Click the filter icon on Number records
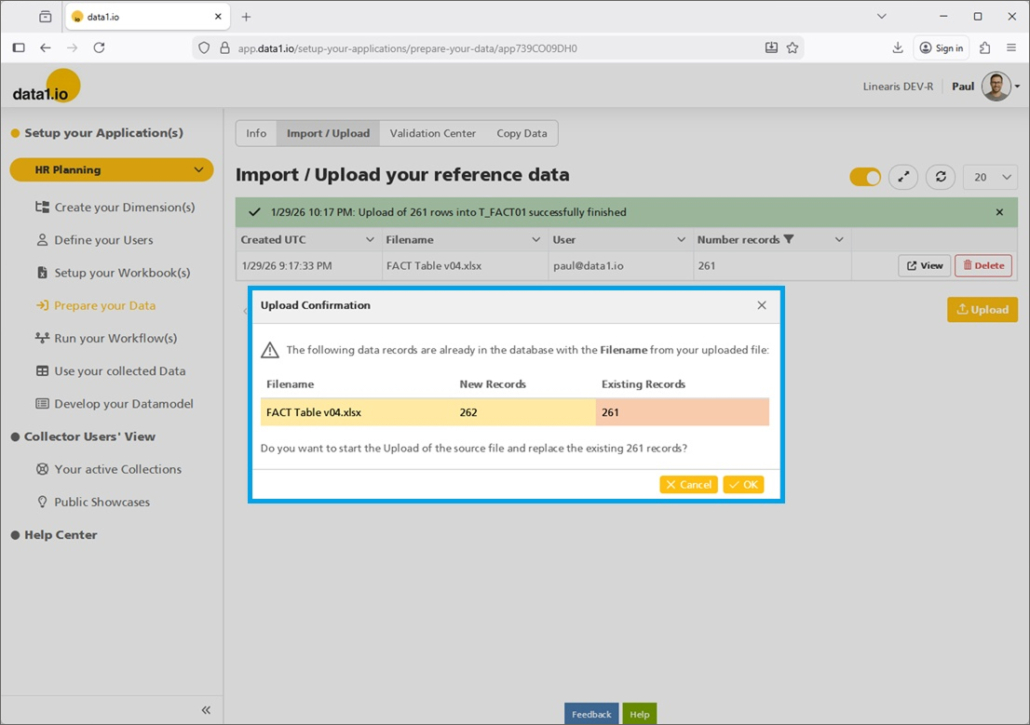 (x=789, y=240)
